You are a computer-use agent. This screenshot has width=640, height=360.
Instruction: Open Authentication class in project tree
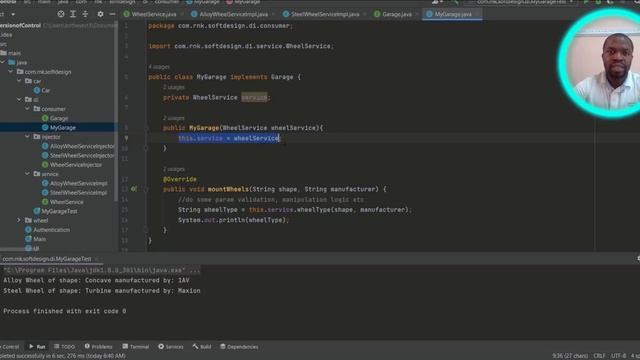click(x=51, y=229)
